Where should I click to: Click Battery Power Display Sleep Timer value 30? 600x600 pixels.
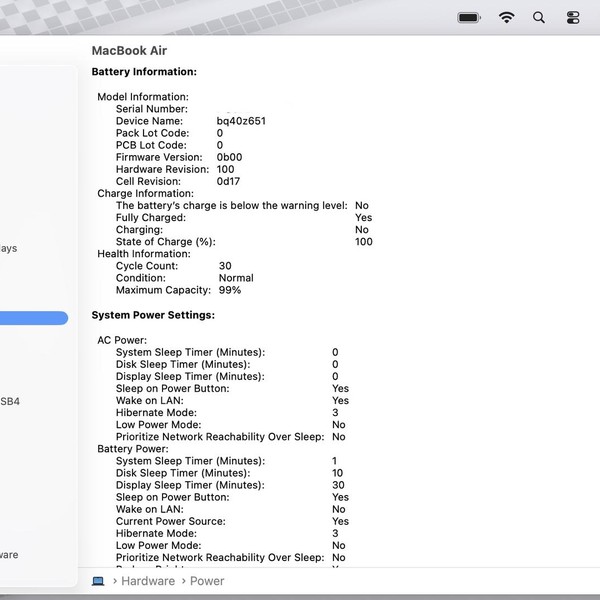point(338,485)
